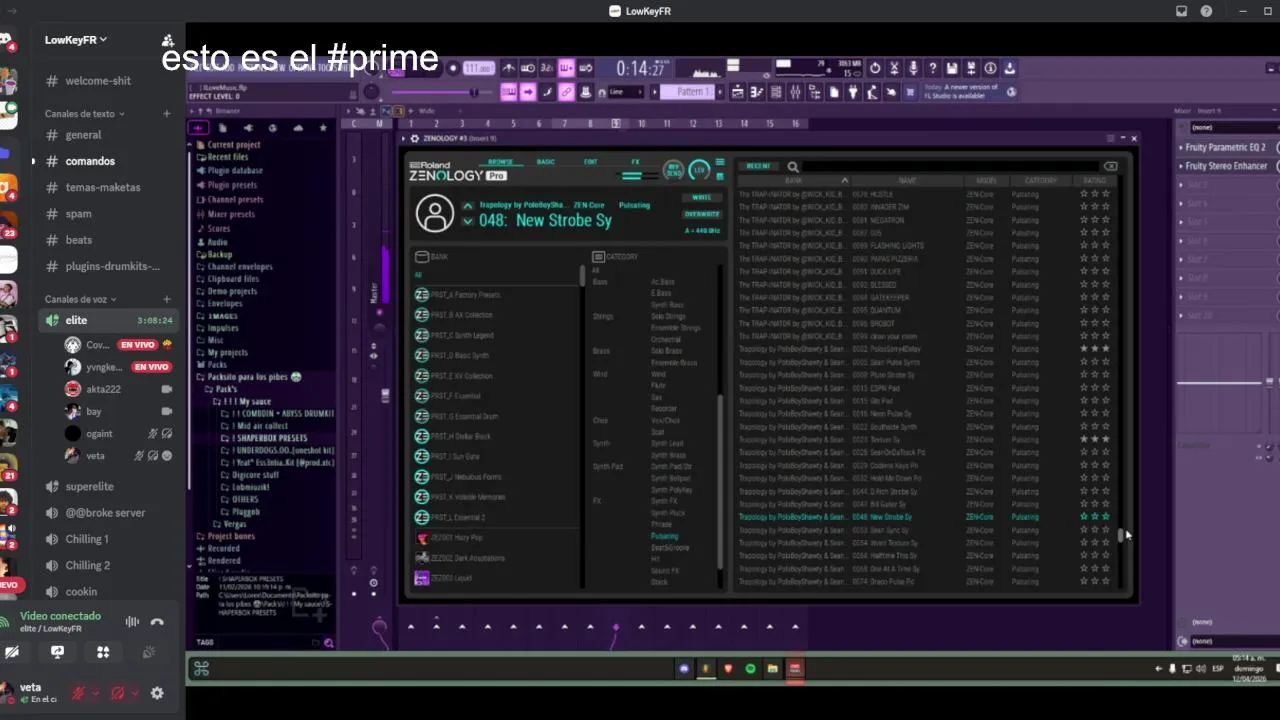Click the Zenology preset search input field
Screen dimensions: 1280x720
tap(950, 167)
